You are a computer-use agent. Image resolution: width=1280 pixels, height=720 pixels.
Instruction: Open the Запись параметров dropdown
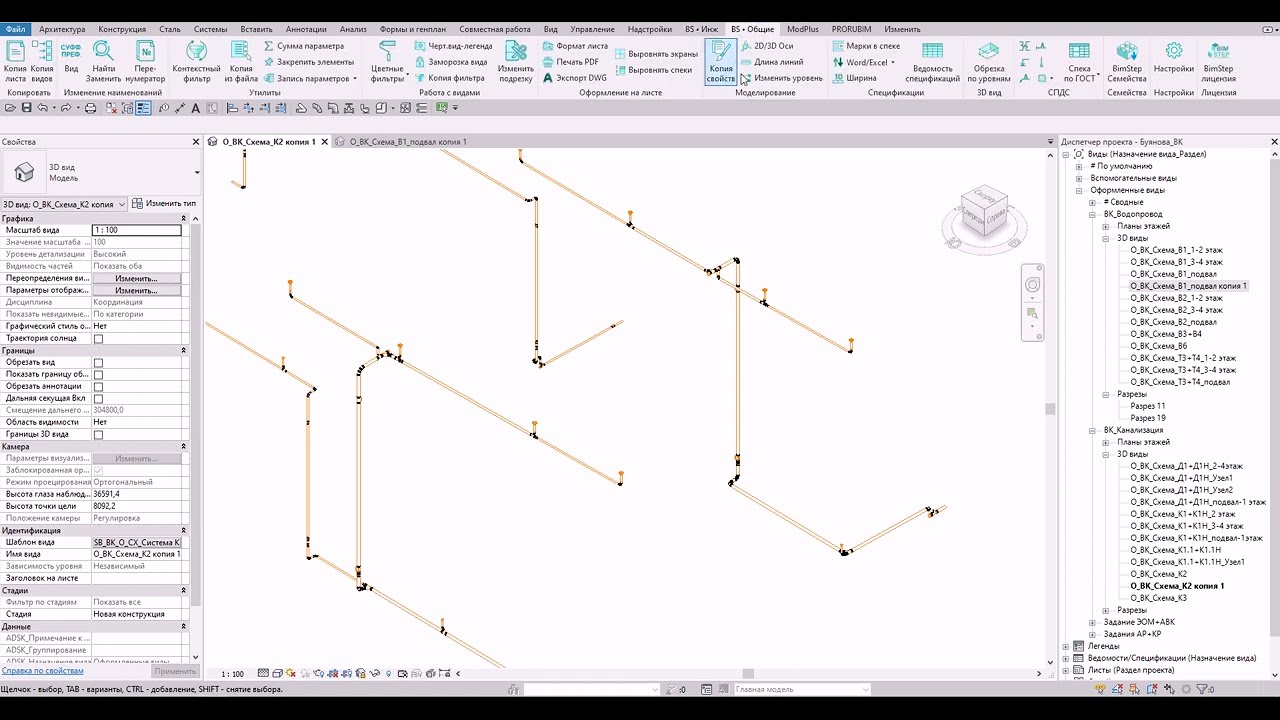(310, 78)
